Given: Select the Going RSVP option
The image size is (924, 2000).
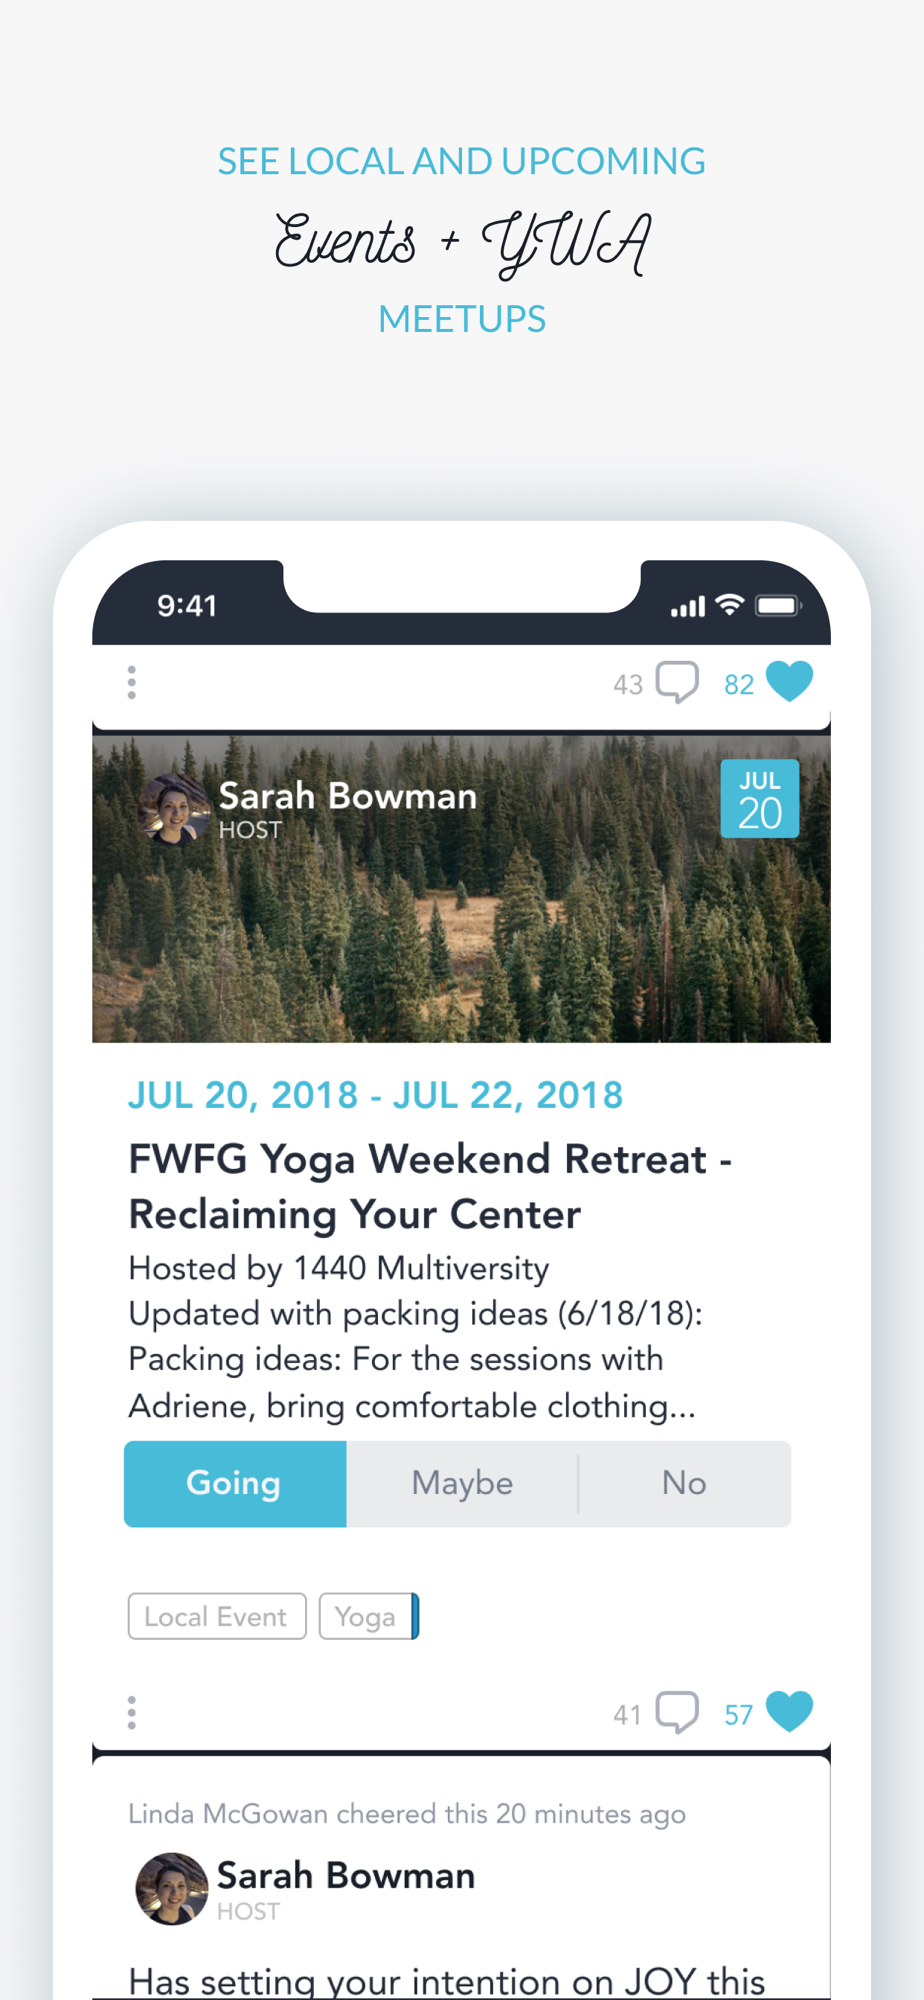Looking at the screenshot, I should point(235,1484).
